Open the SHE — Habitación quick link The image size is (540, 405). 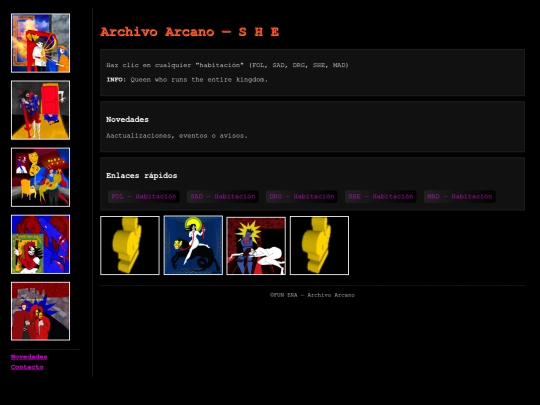tap(381, 197)
